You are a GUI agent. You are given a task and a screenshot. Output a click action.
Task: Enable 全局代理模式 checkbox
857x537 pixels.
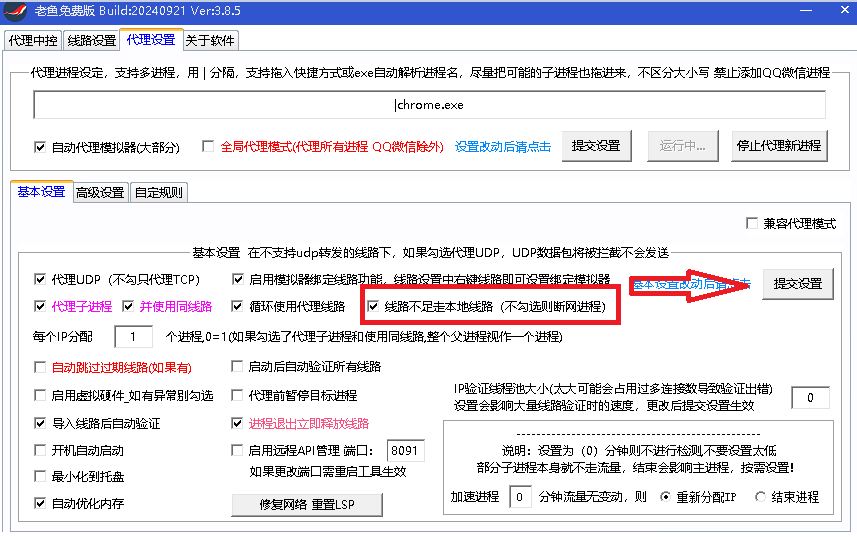click(x=209, y=147)
